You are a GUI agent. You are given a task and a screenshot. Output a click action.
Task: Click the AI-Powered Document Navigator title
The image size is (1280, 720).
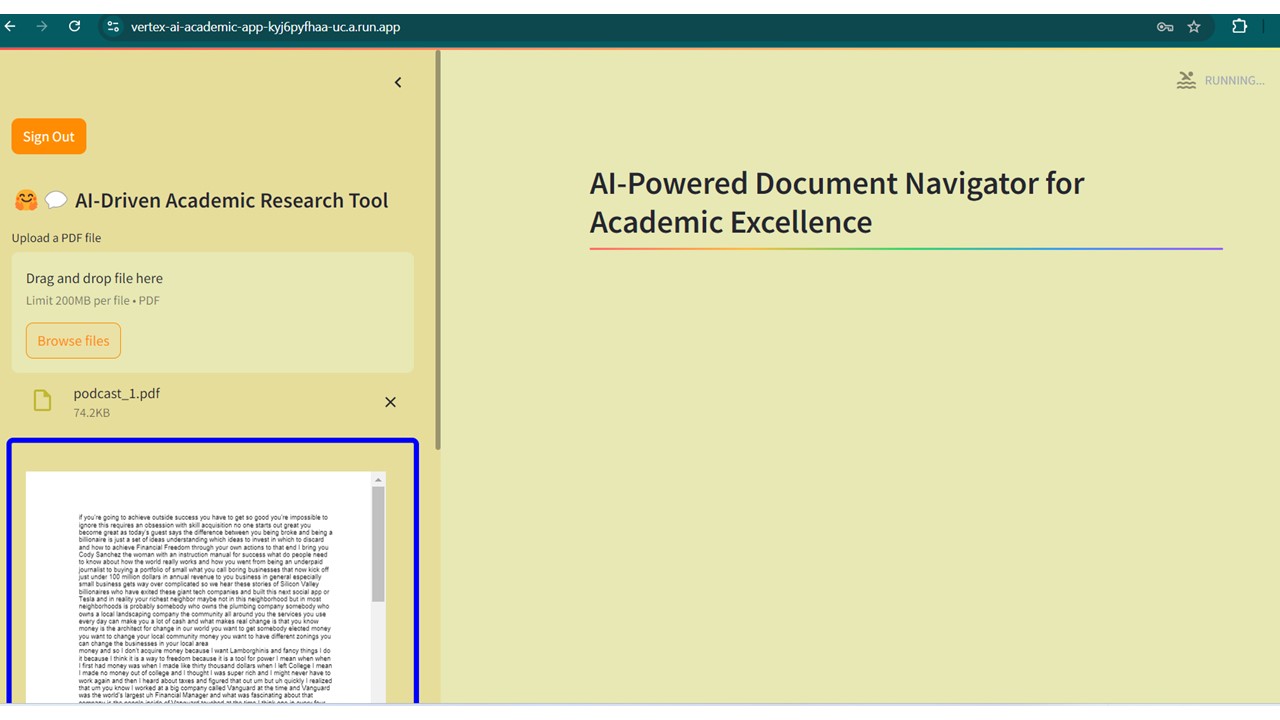[x=837, y=202]
